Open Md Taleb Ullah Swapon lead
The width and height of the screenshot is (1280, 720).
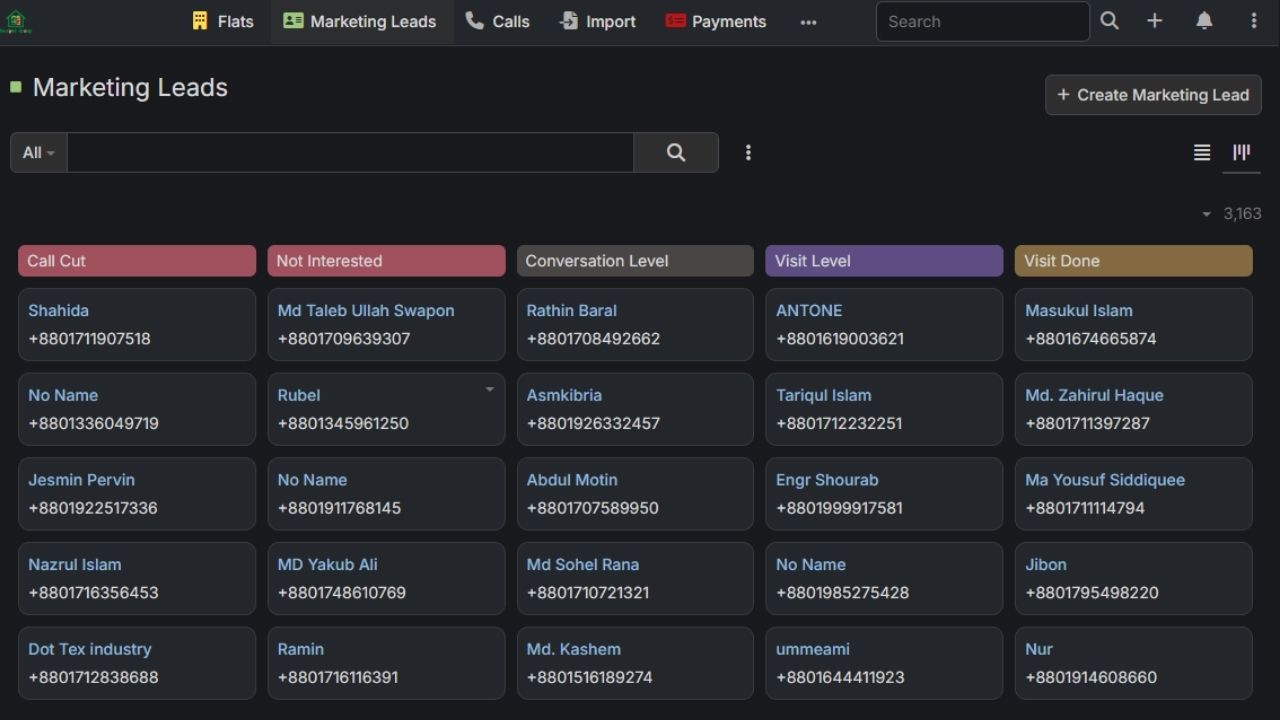click(366, 310)
